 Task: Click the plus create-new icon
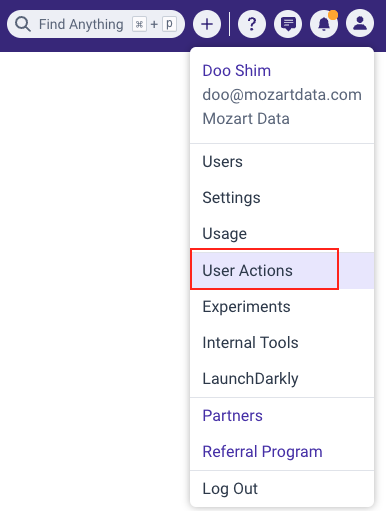tap(207, 24)
